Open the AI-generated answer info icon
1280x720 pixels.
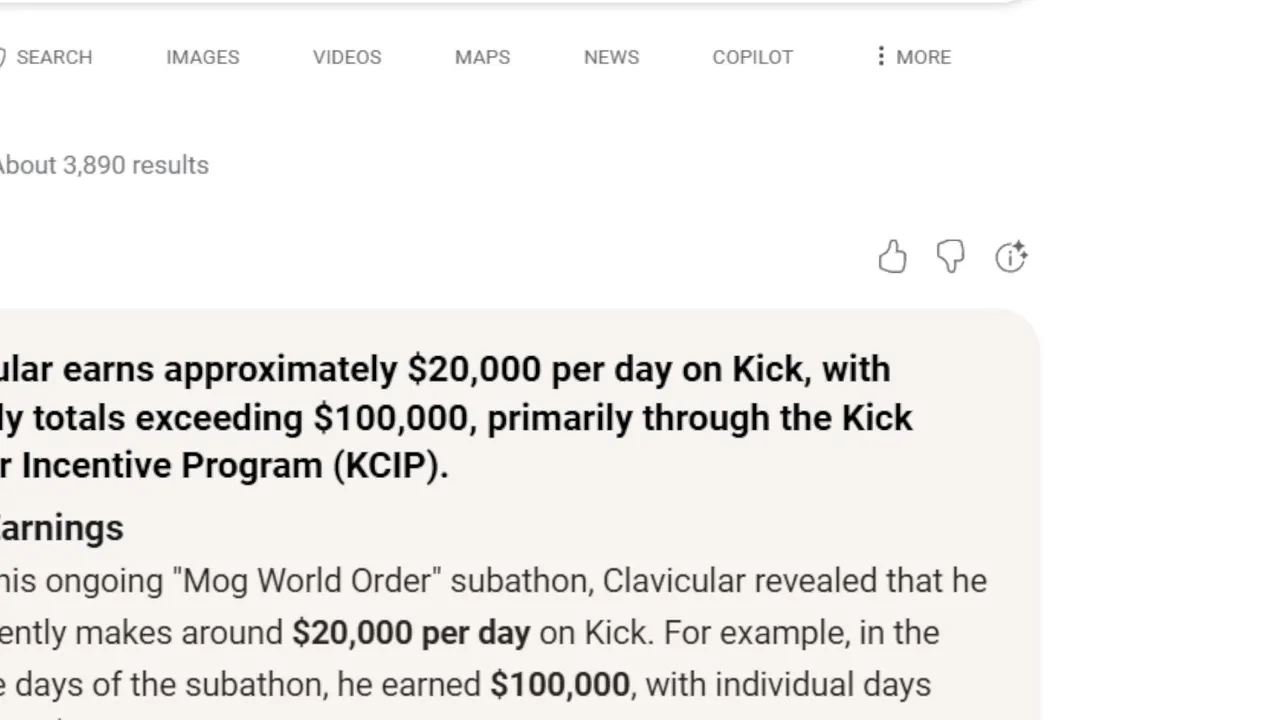[x=1011, y=258]
